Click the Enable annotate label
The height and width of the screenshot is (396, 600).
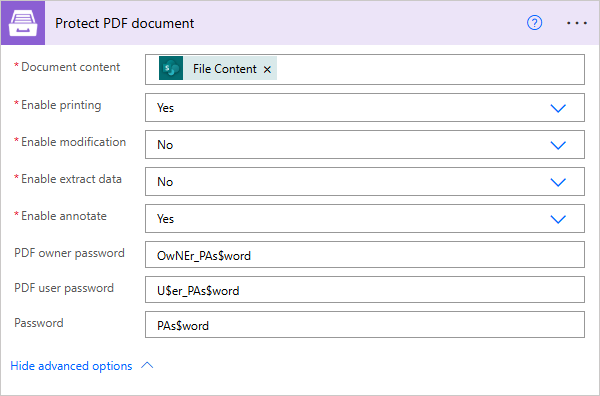tap(64, 216)
